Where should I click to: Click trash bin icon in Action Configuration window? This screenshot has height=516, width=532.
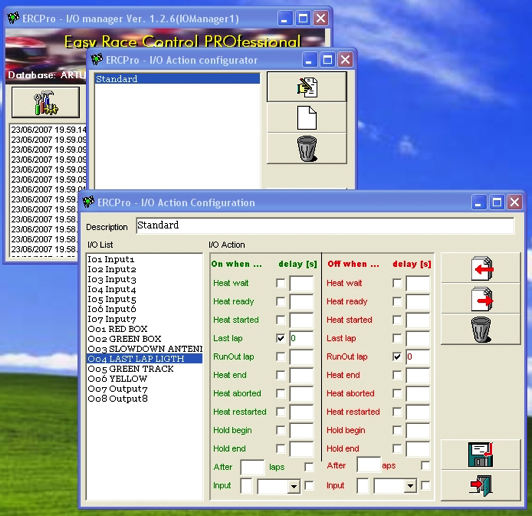480,329
